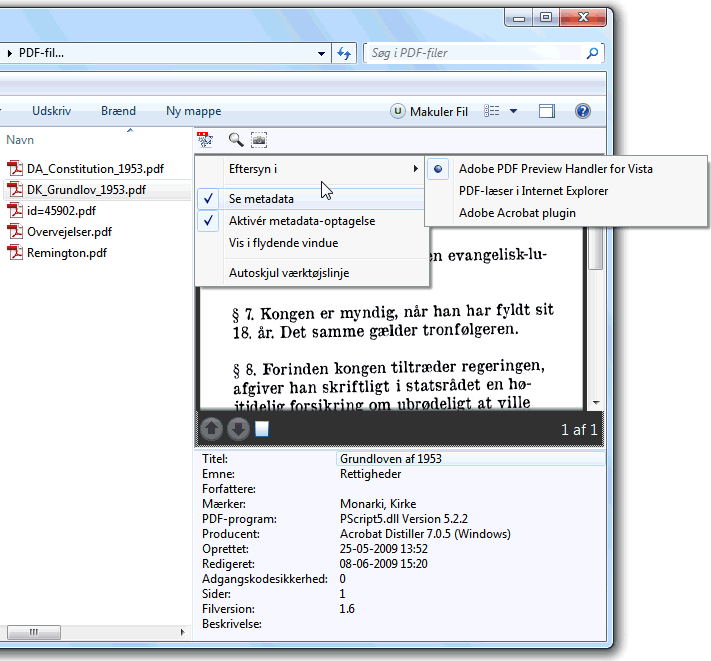Click the Makuler Fil button label
This screenshot has width=711, height=661.
[439, 112]
